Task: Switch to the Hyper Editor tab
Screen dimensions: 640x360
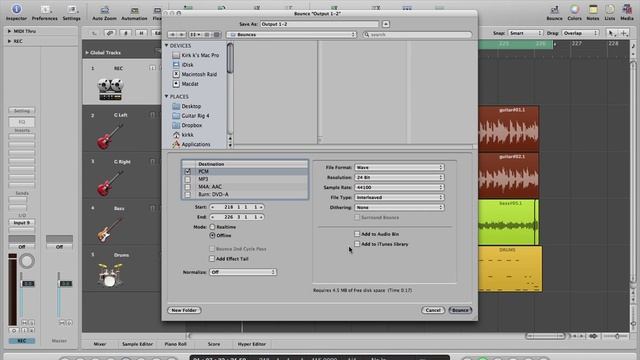Action: 251,344
